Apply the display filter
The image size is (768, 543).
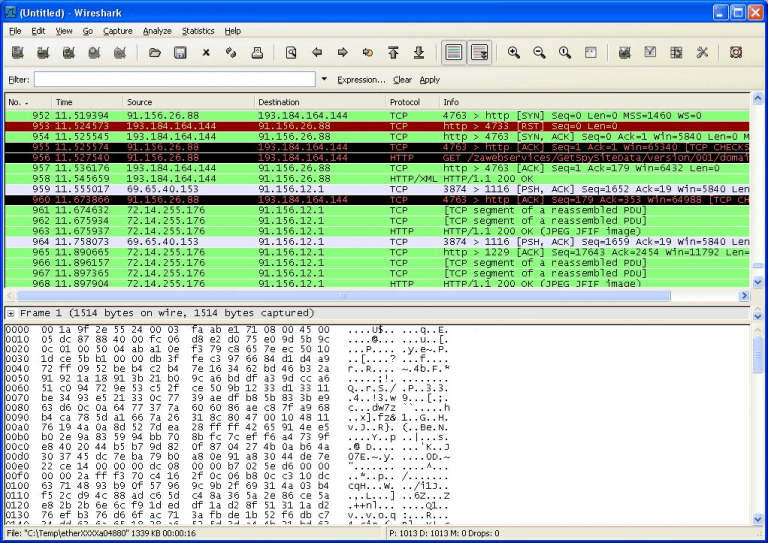coord(430,80)
